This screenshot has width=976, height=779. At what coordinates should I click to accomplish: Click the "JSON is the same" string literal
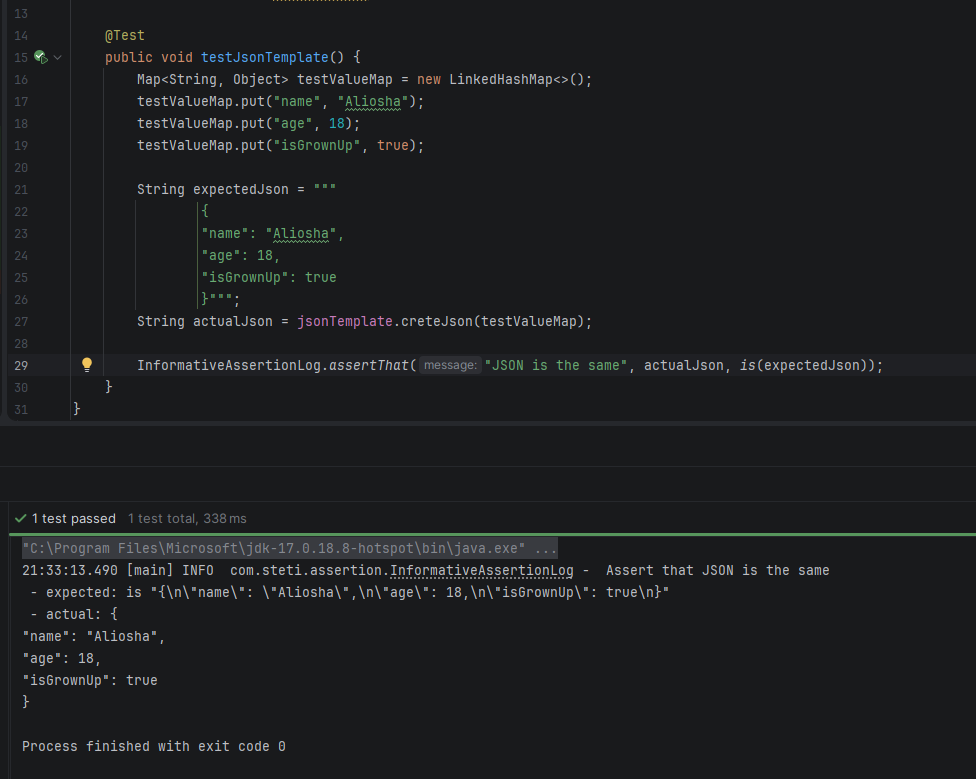point(556,365)
